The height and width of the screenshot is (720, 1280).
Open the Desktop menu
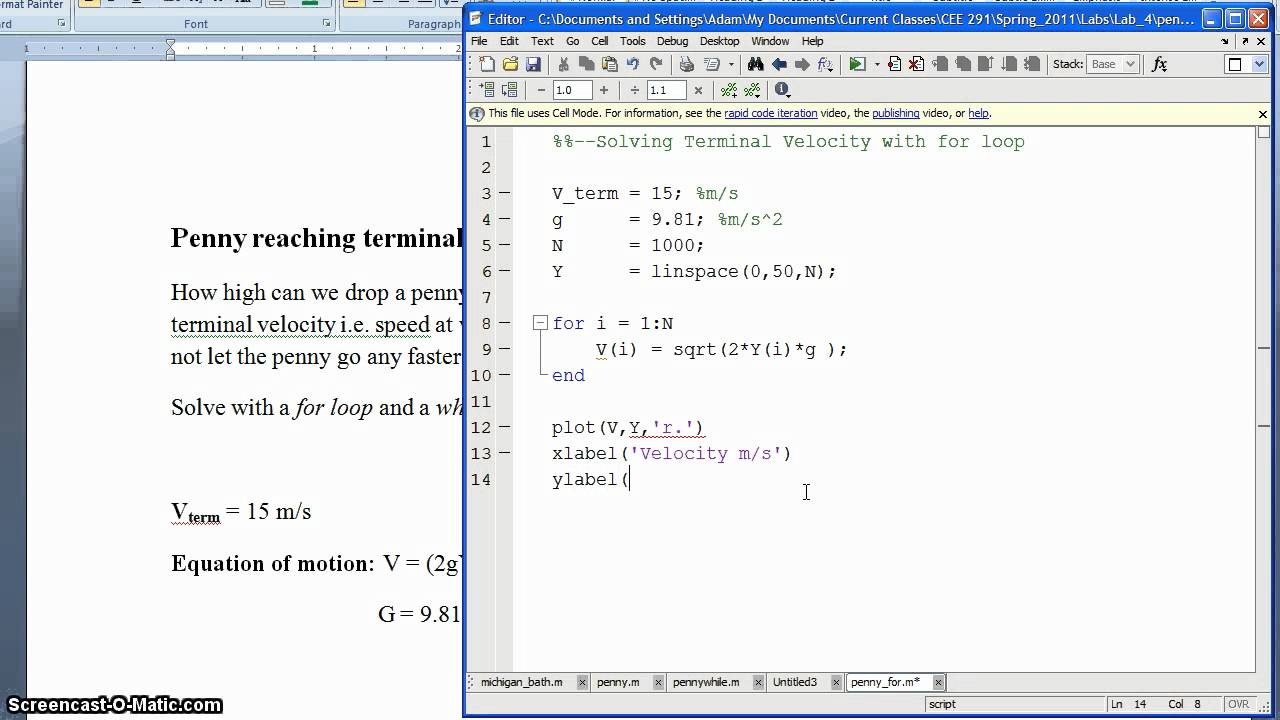(719, 41)
